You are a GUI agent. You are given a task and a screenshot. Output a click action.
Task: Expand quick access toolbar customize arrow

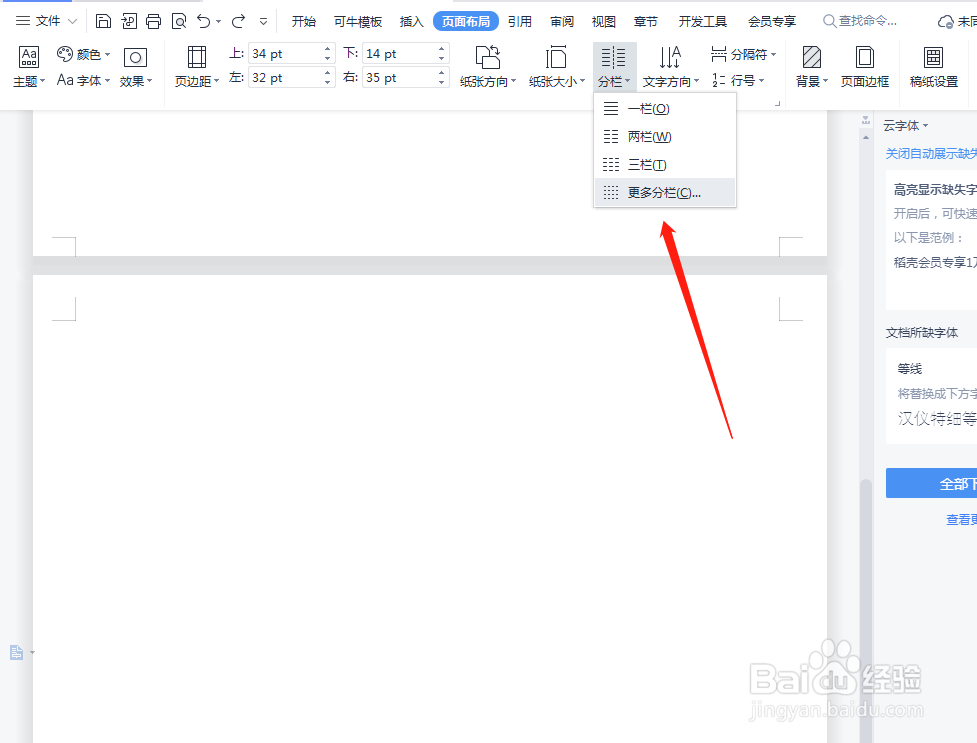click(x=264, y=22)
